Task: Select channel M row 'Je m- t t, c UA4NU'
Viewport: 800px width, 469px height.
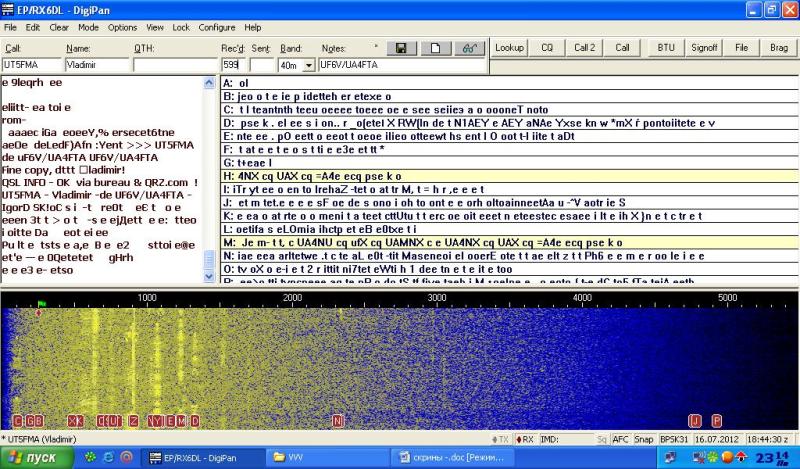Action: [510, 242]
